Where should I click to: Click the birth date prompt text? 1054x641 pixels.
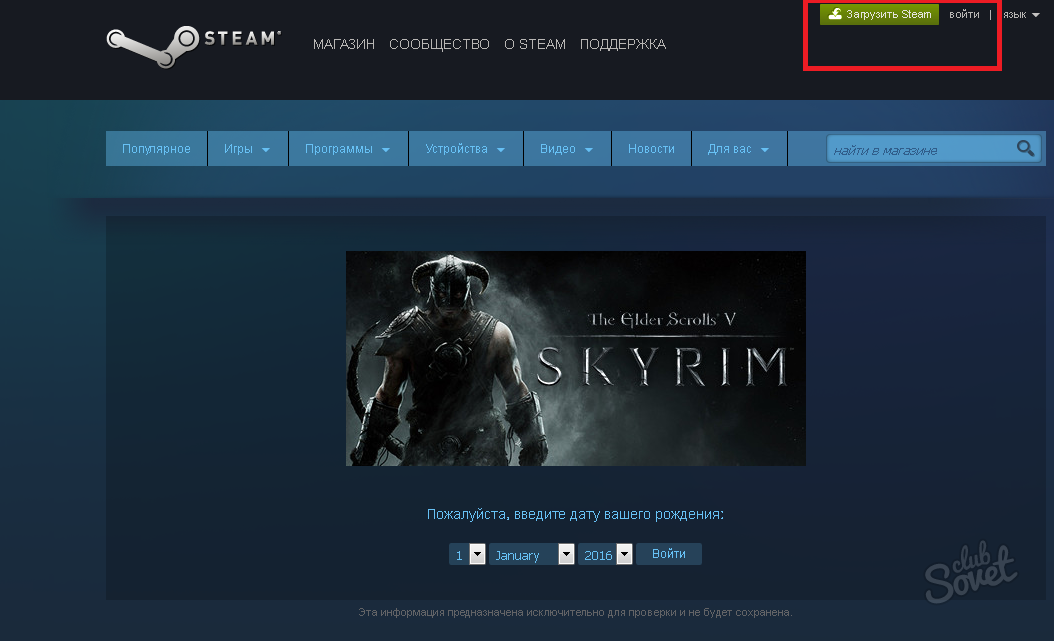point(575,514)
